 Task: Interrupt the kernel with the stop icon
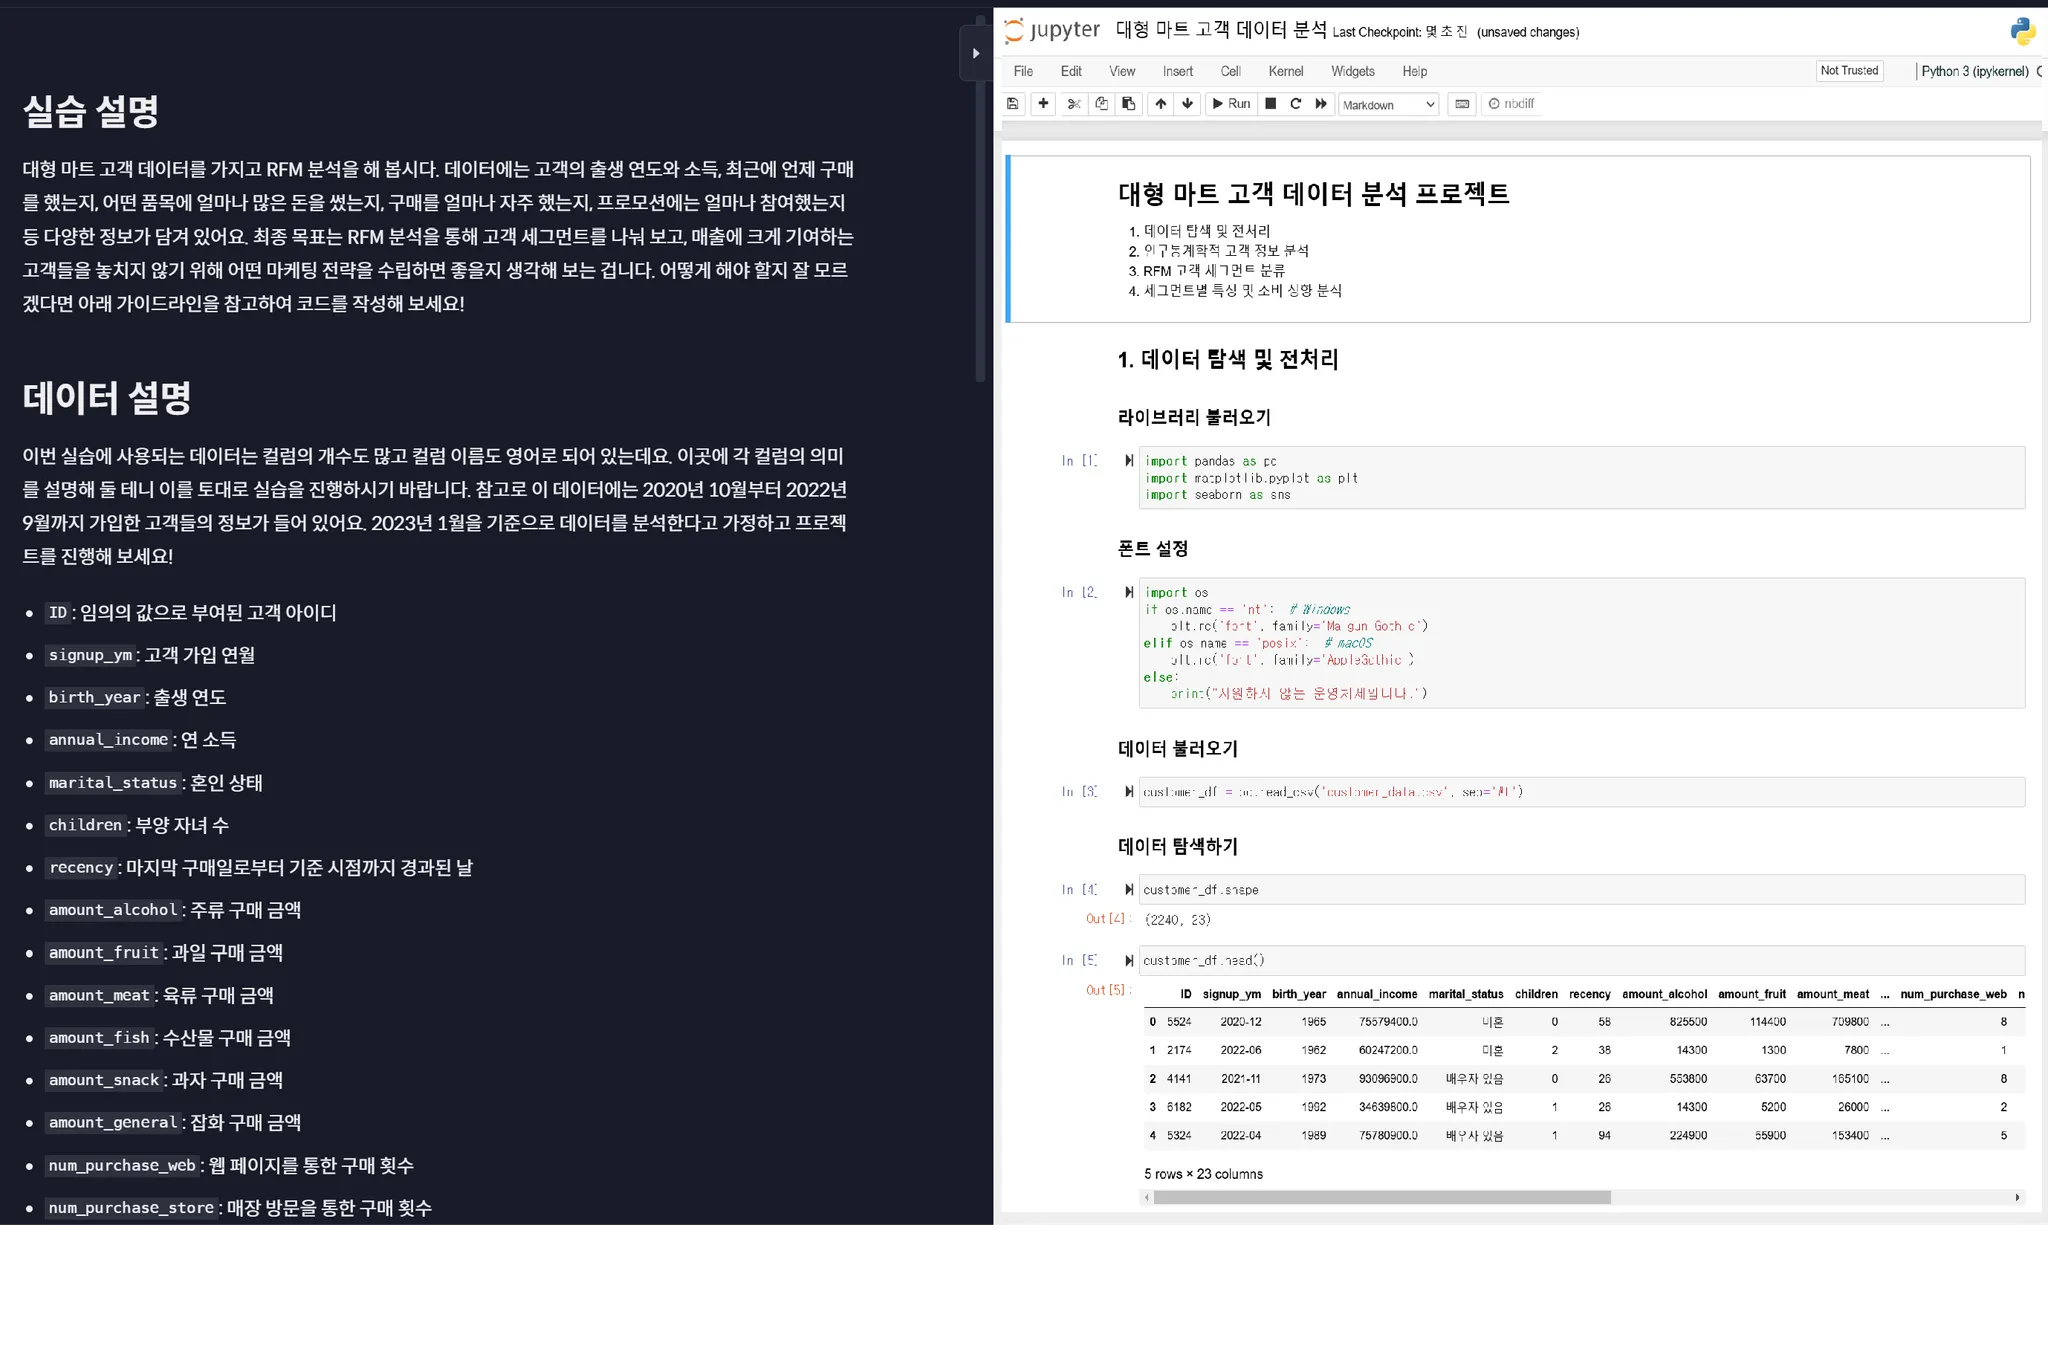point(1271,104)
